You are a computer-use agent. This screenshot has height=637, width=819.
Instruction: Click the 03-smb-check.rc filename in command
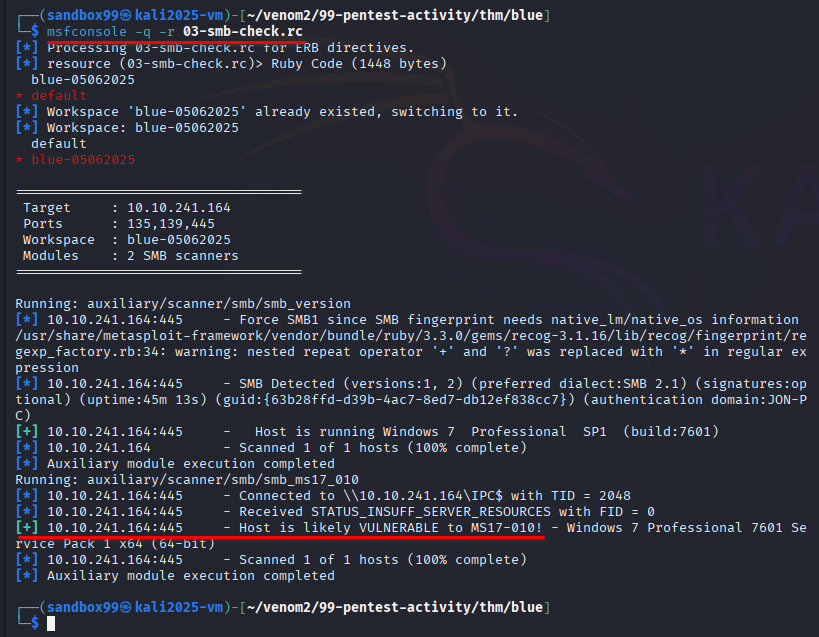pos(243,32)
